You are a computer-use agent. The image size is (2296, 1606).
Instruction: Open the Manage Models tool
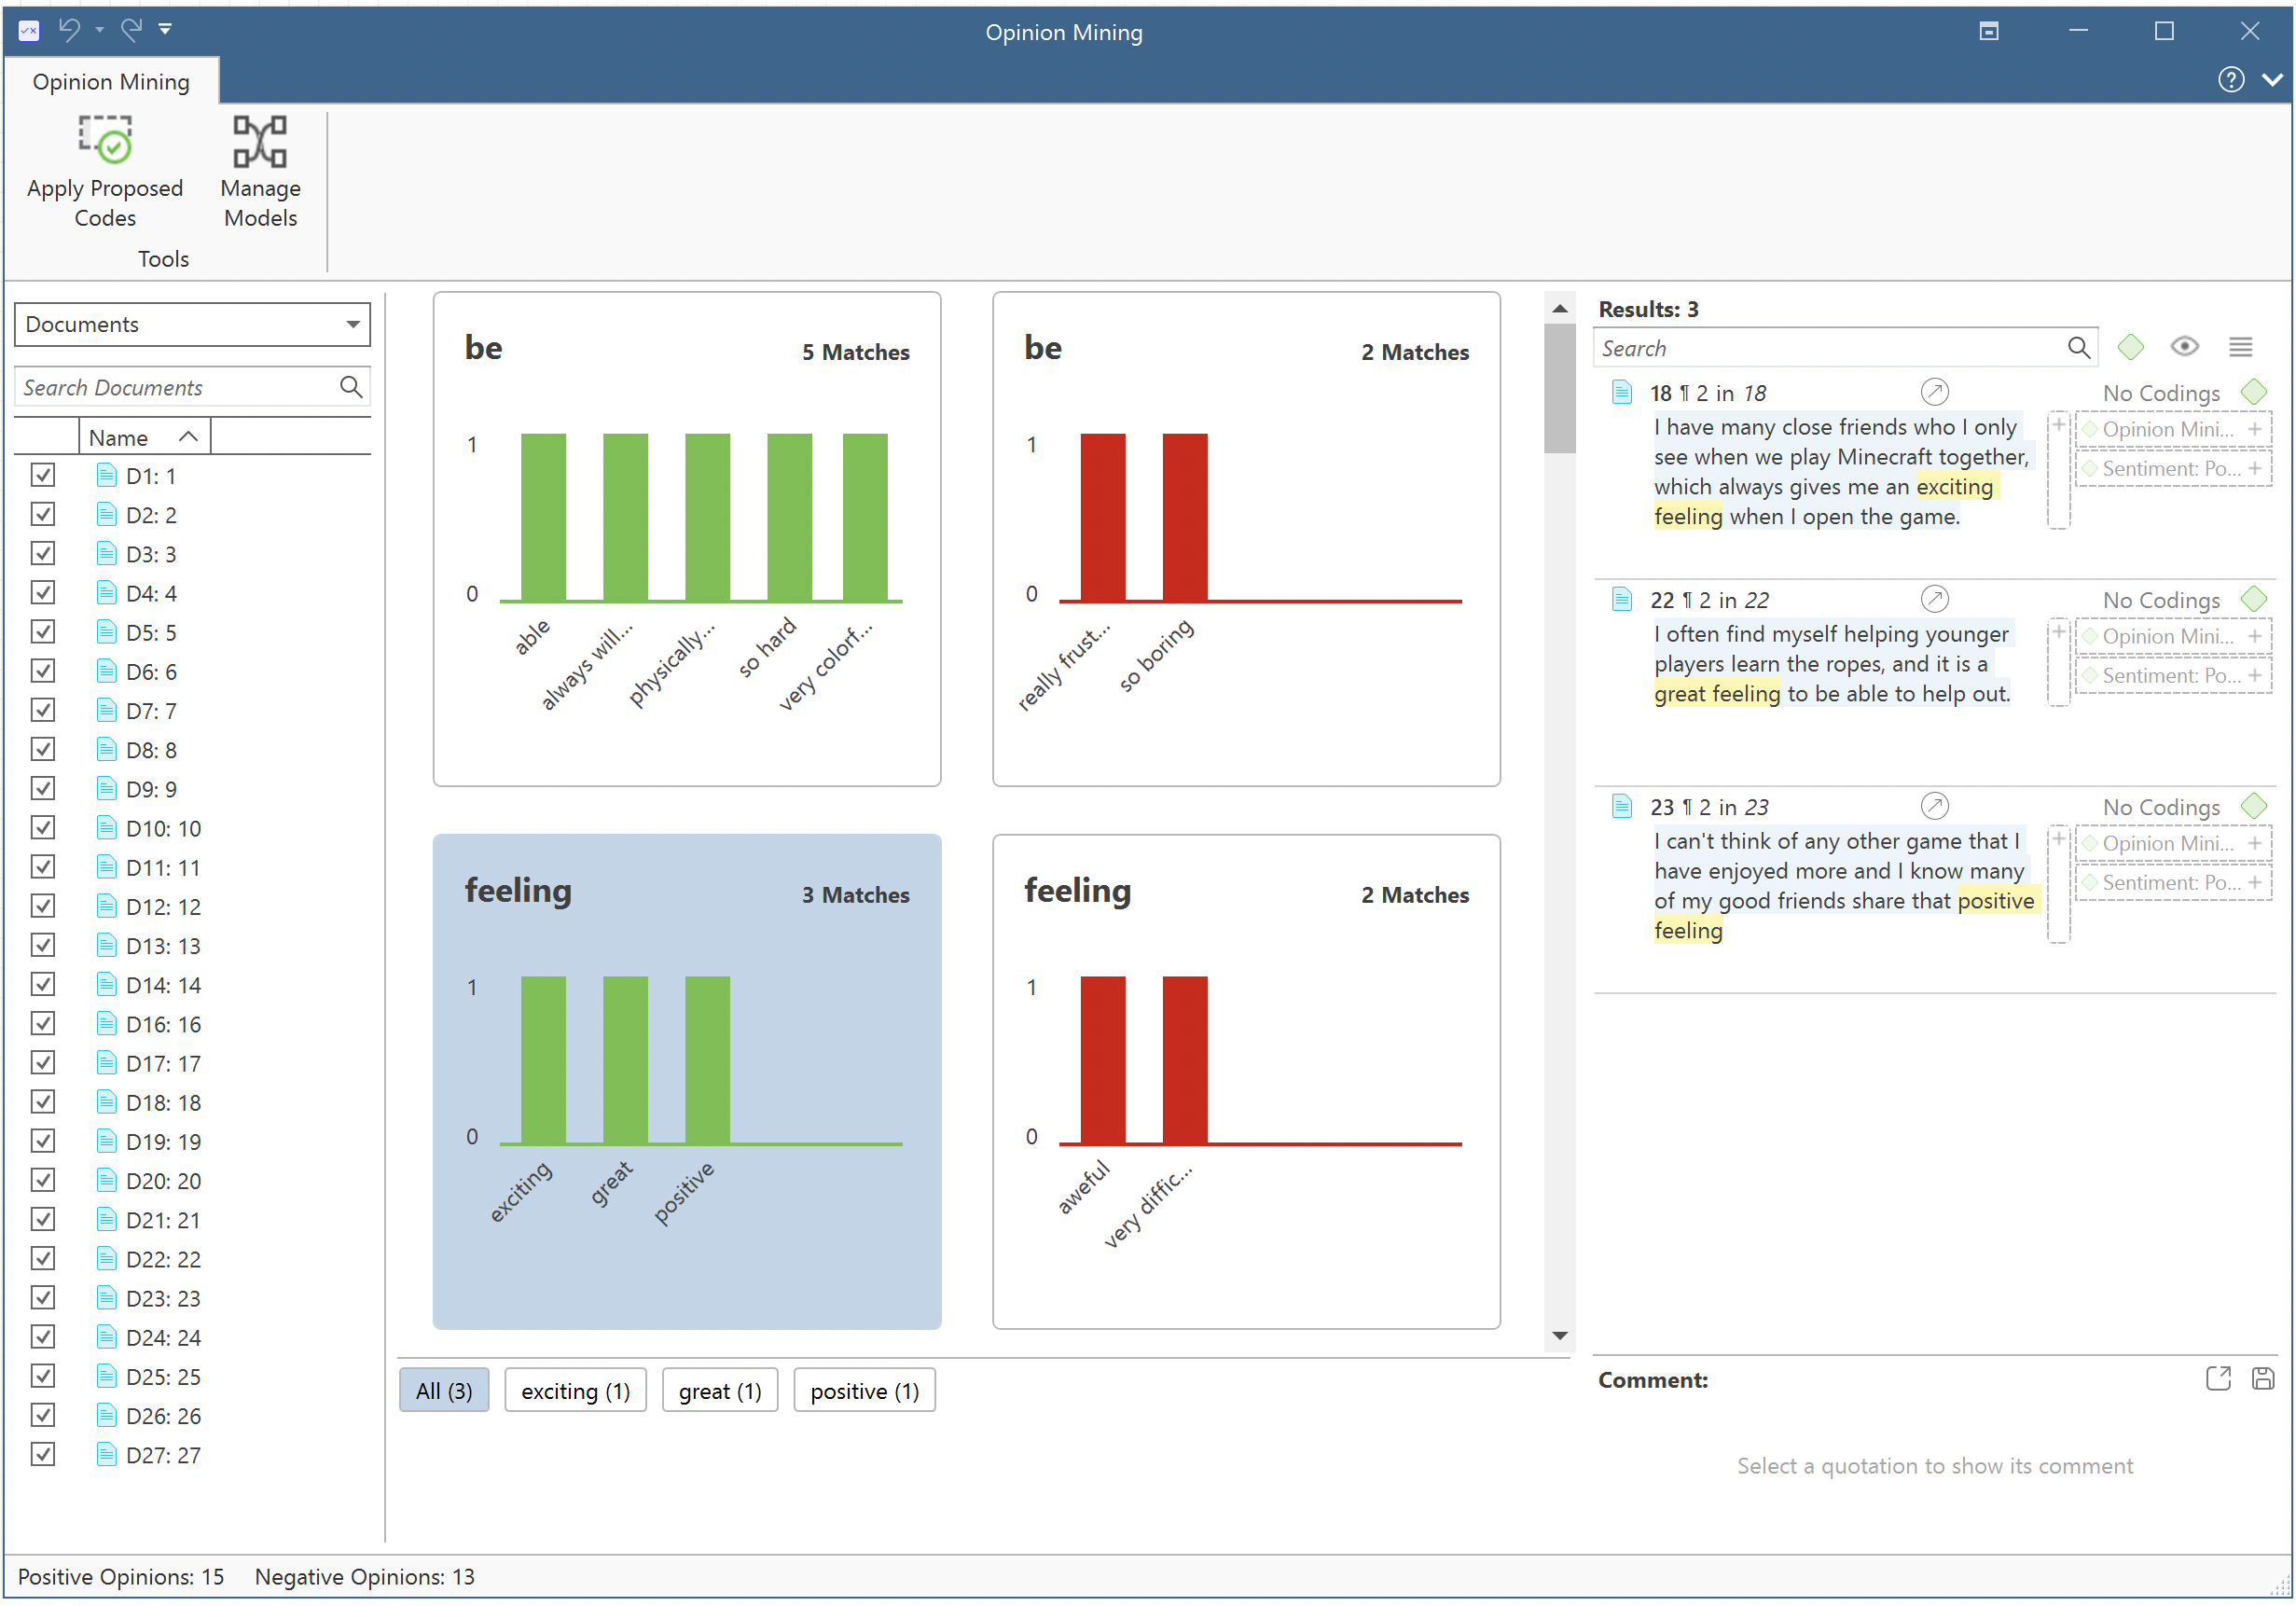pos(260,141)
